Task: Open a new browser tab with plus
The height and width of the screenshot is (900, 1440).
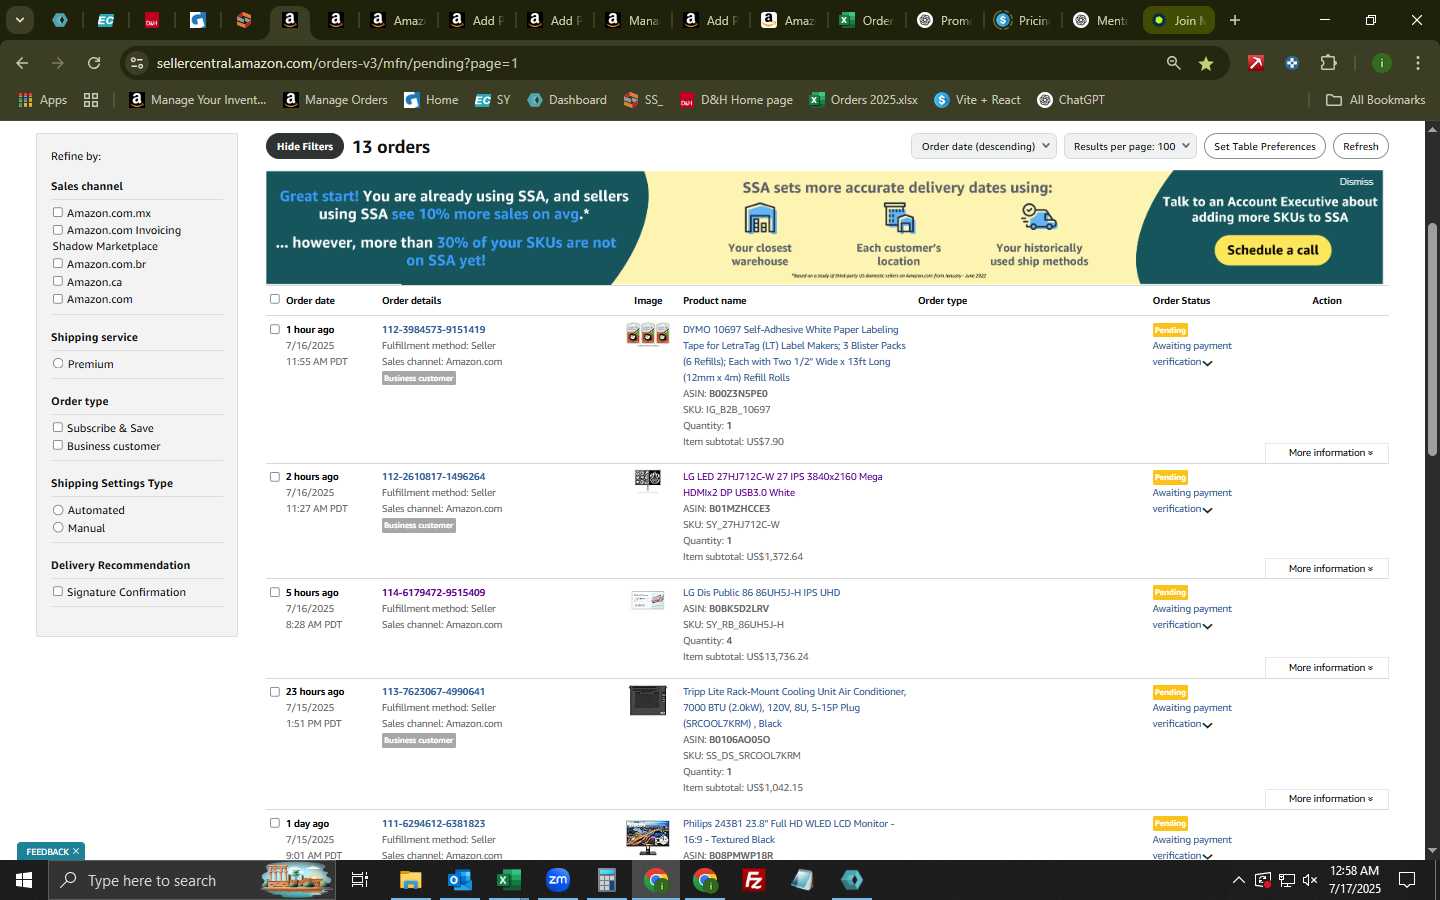Action: click(x=1234, y=20)
